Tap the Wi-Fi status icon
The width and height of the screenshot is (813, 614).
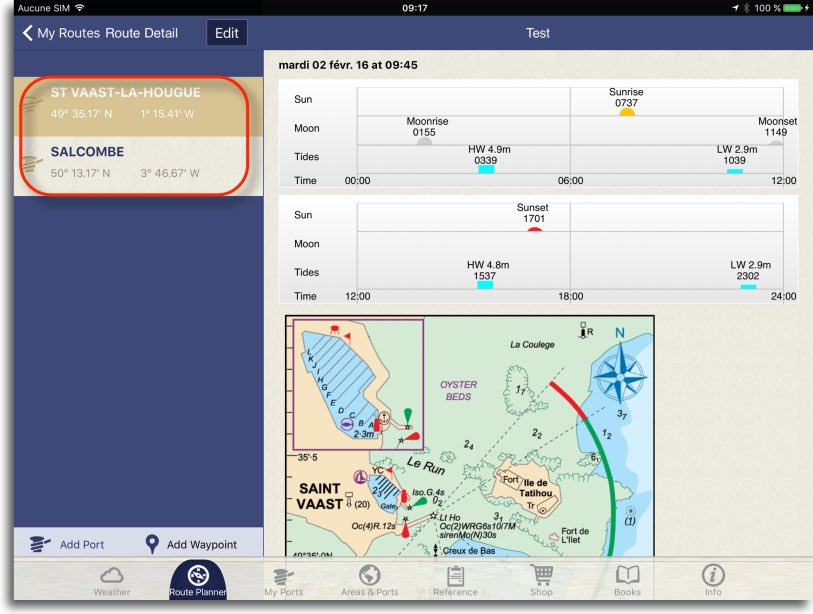click(x=79, y=8)
